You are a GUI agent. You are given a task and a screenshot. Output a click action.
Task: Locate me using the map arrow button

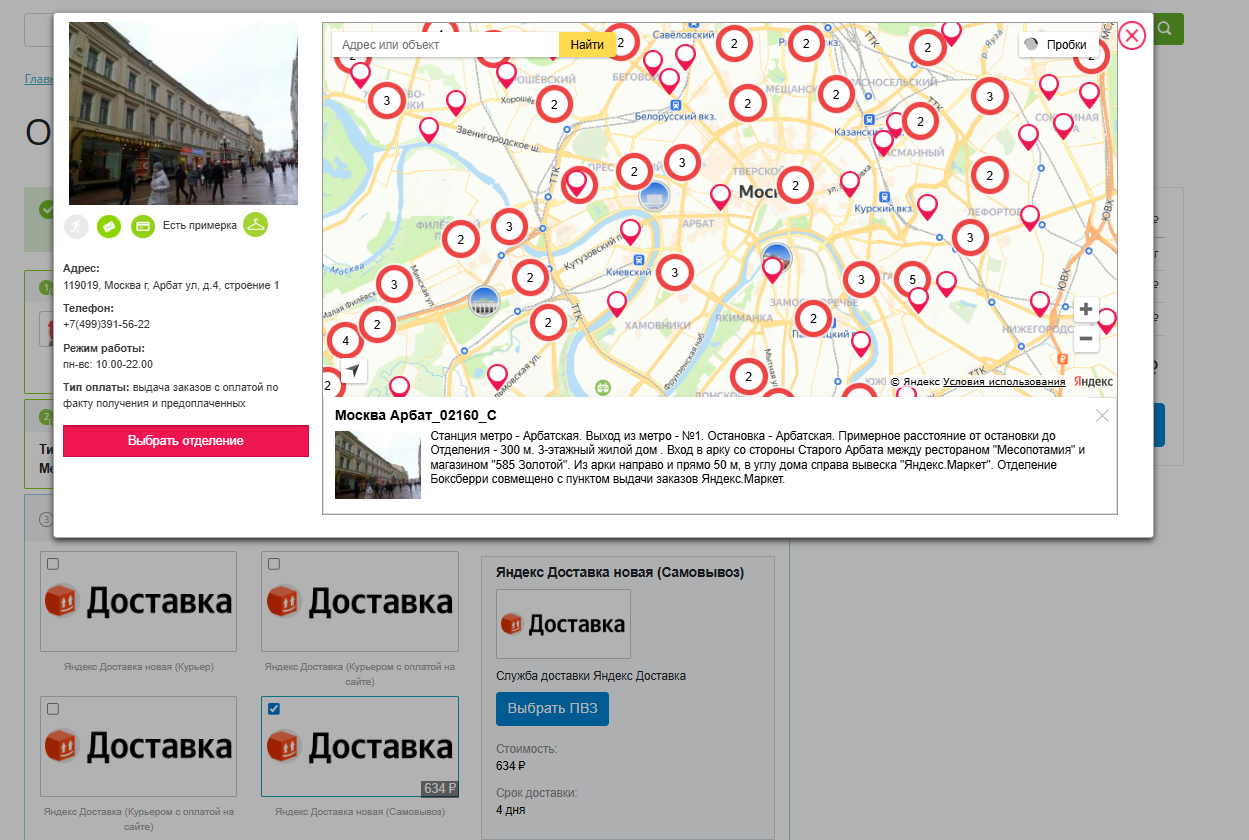(353, 371)
